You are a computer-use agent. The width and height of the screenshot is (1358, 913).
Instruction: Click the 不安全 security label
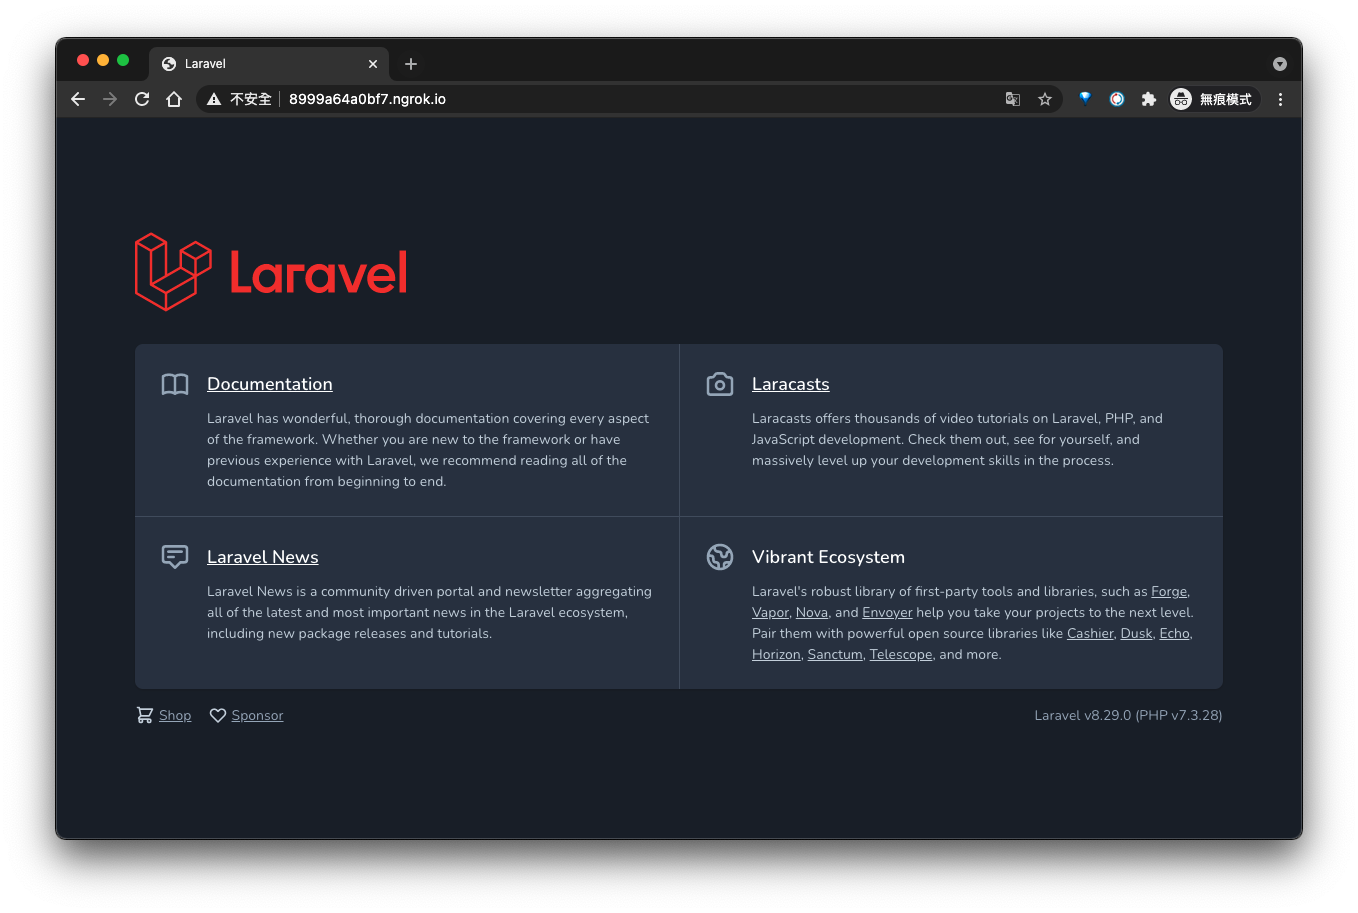tap(251, 99)
